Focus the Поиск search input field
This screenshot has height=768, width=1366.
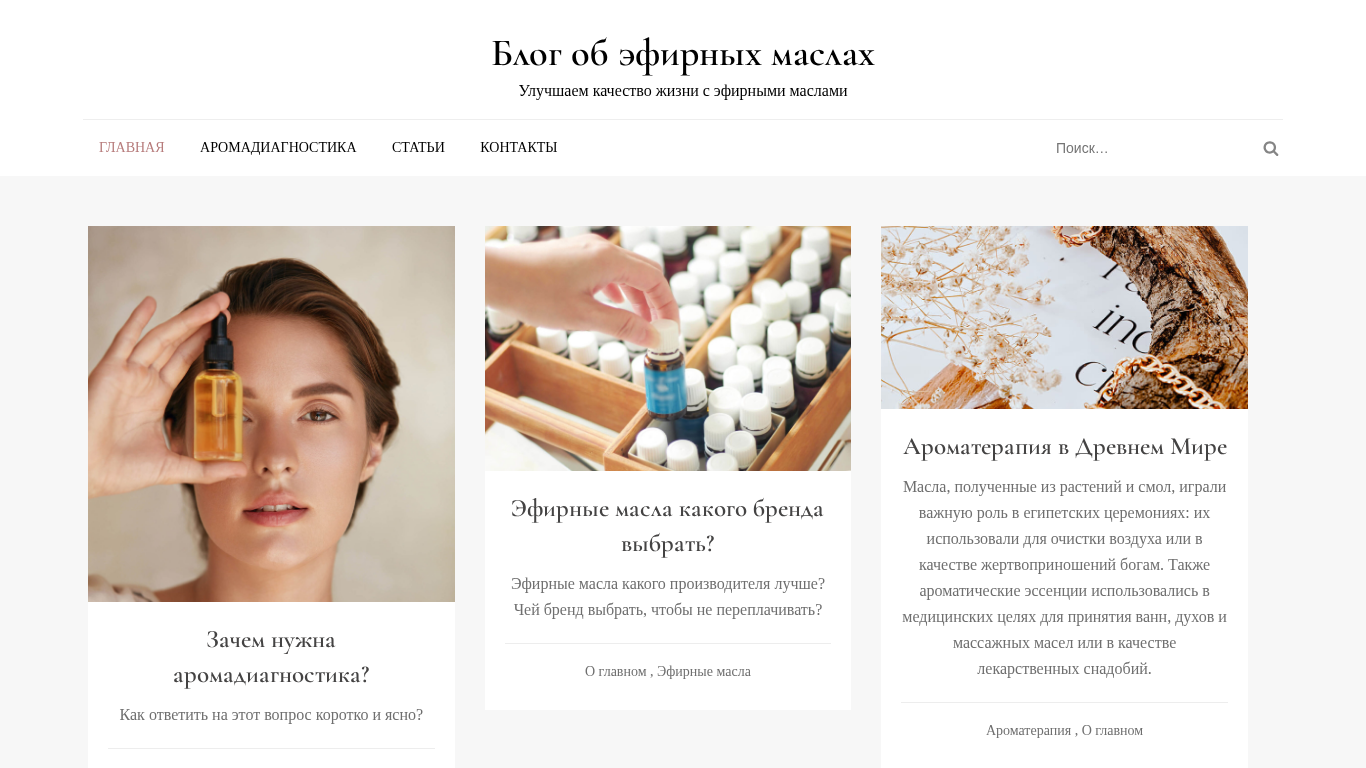click(1150, 148)
